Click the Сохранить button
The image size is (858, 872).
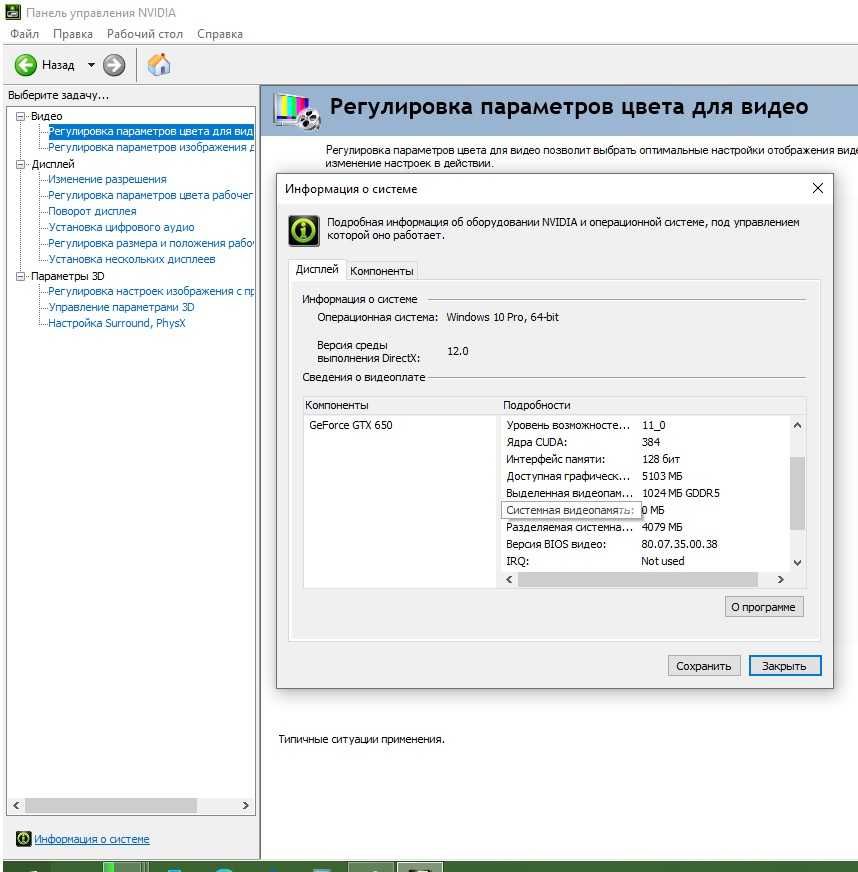tap(703, 666)
